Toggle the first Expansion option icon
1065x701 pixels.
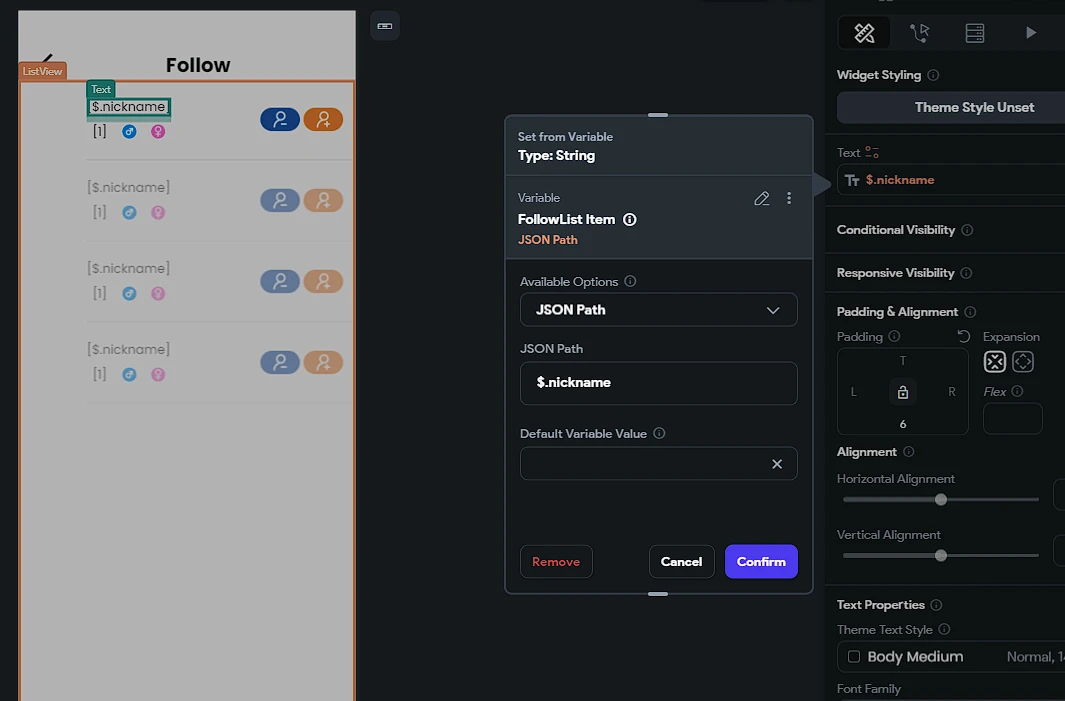click(x=995, y=362)
